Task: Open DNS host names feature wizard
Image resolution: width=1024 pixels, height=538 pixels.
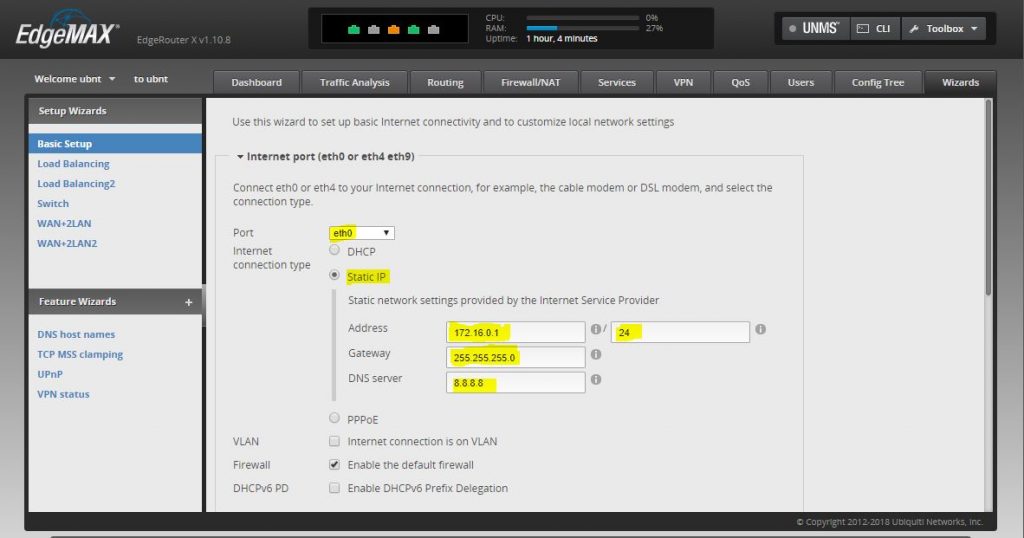Action: pyautogui.click(x=76, y=334)
